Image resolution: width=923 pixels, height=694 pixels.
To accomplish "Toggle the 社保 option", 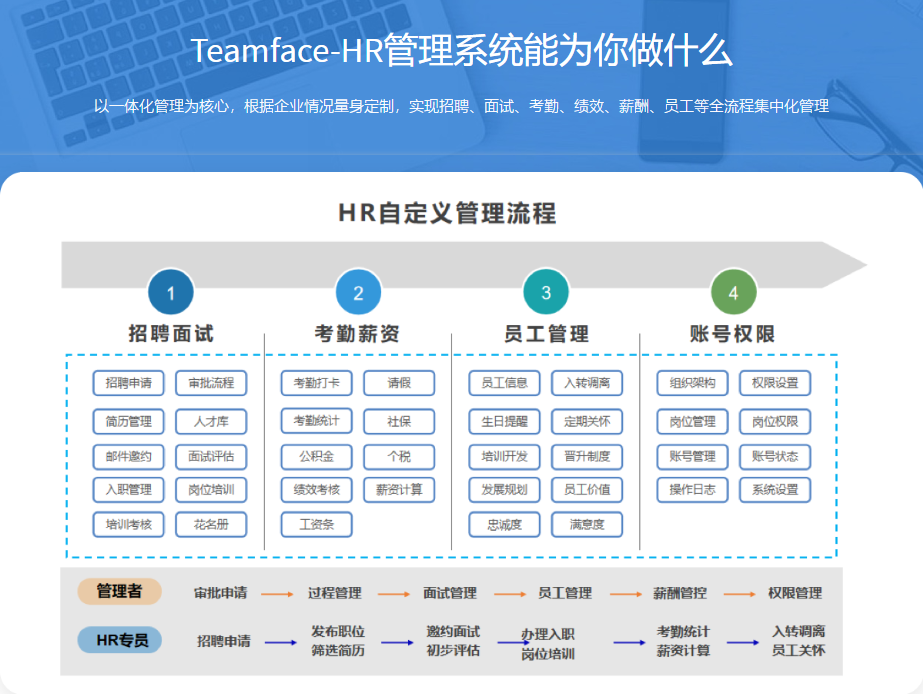I will [400, 421].
